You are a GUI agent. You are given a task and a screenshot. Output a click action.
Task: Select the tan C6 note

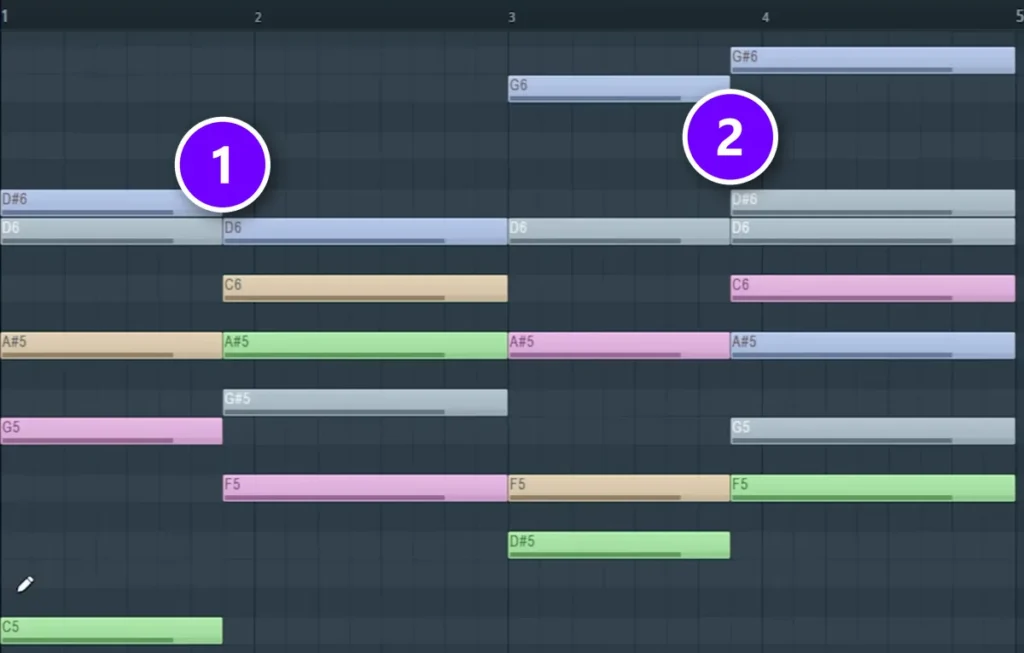click(x=365, y=289)
